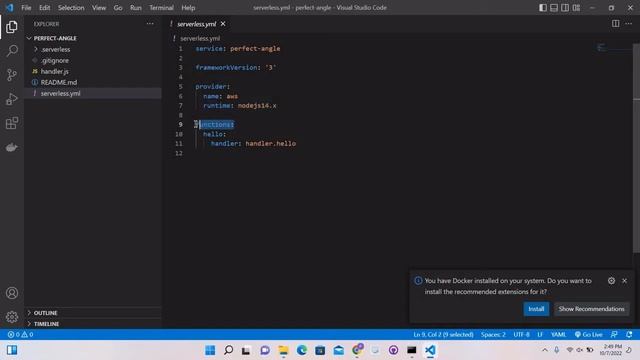Open the Mail app from taskbar
Viewport: 640px width, 360px height.
pos(338,350)
